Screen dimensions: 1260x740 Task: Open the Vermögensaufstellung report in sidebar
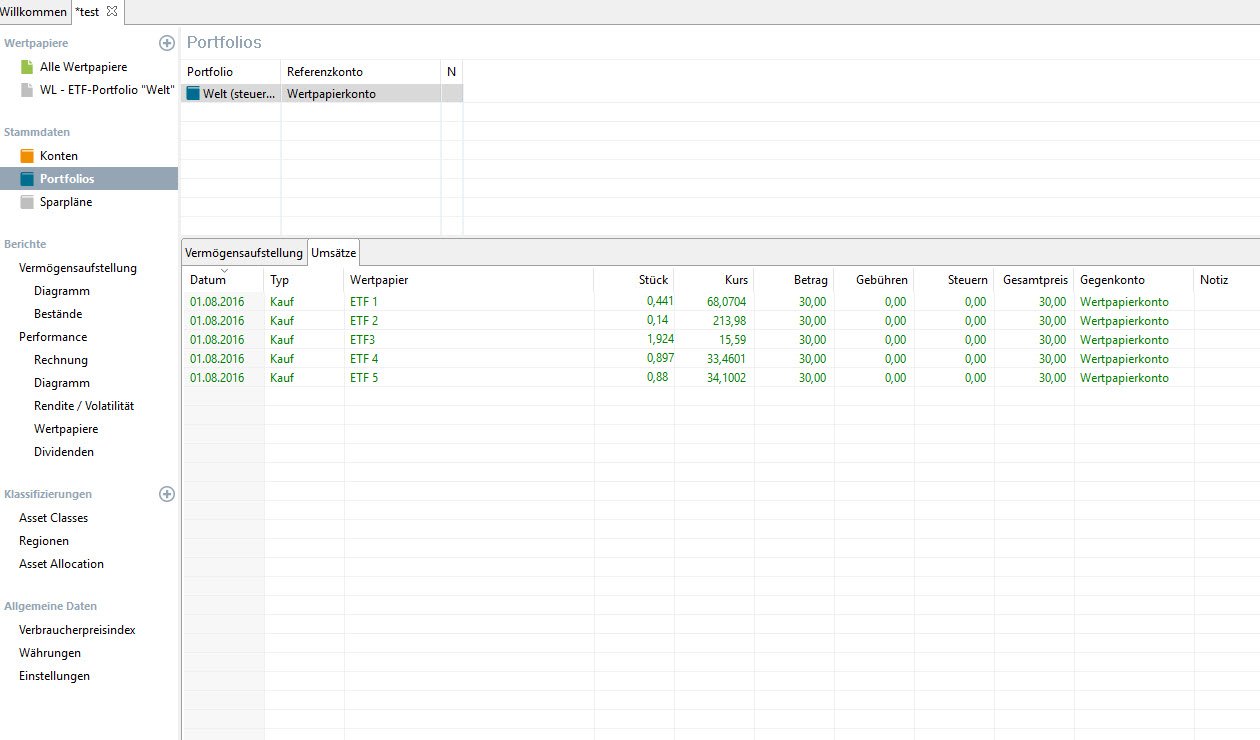(78, 268)
